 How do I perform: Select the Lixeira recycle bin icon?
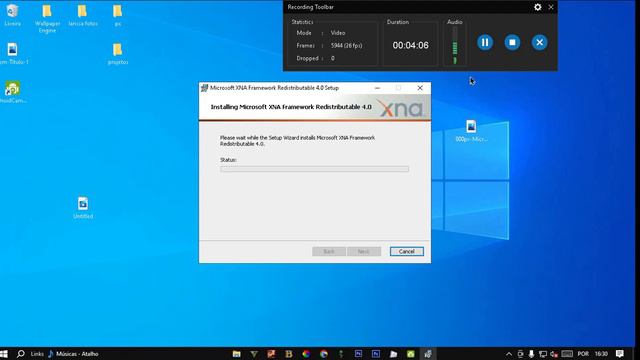(x=12, y=16)
